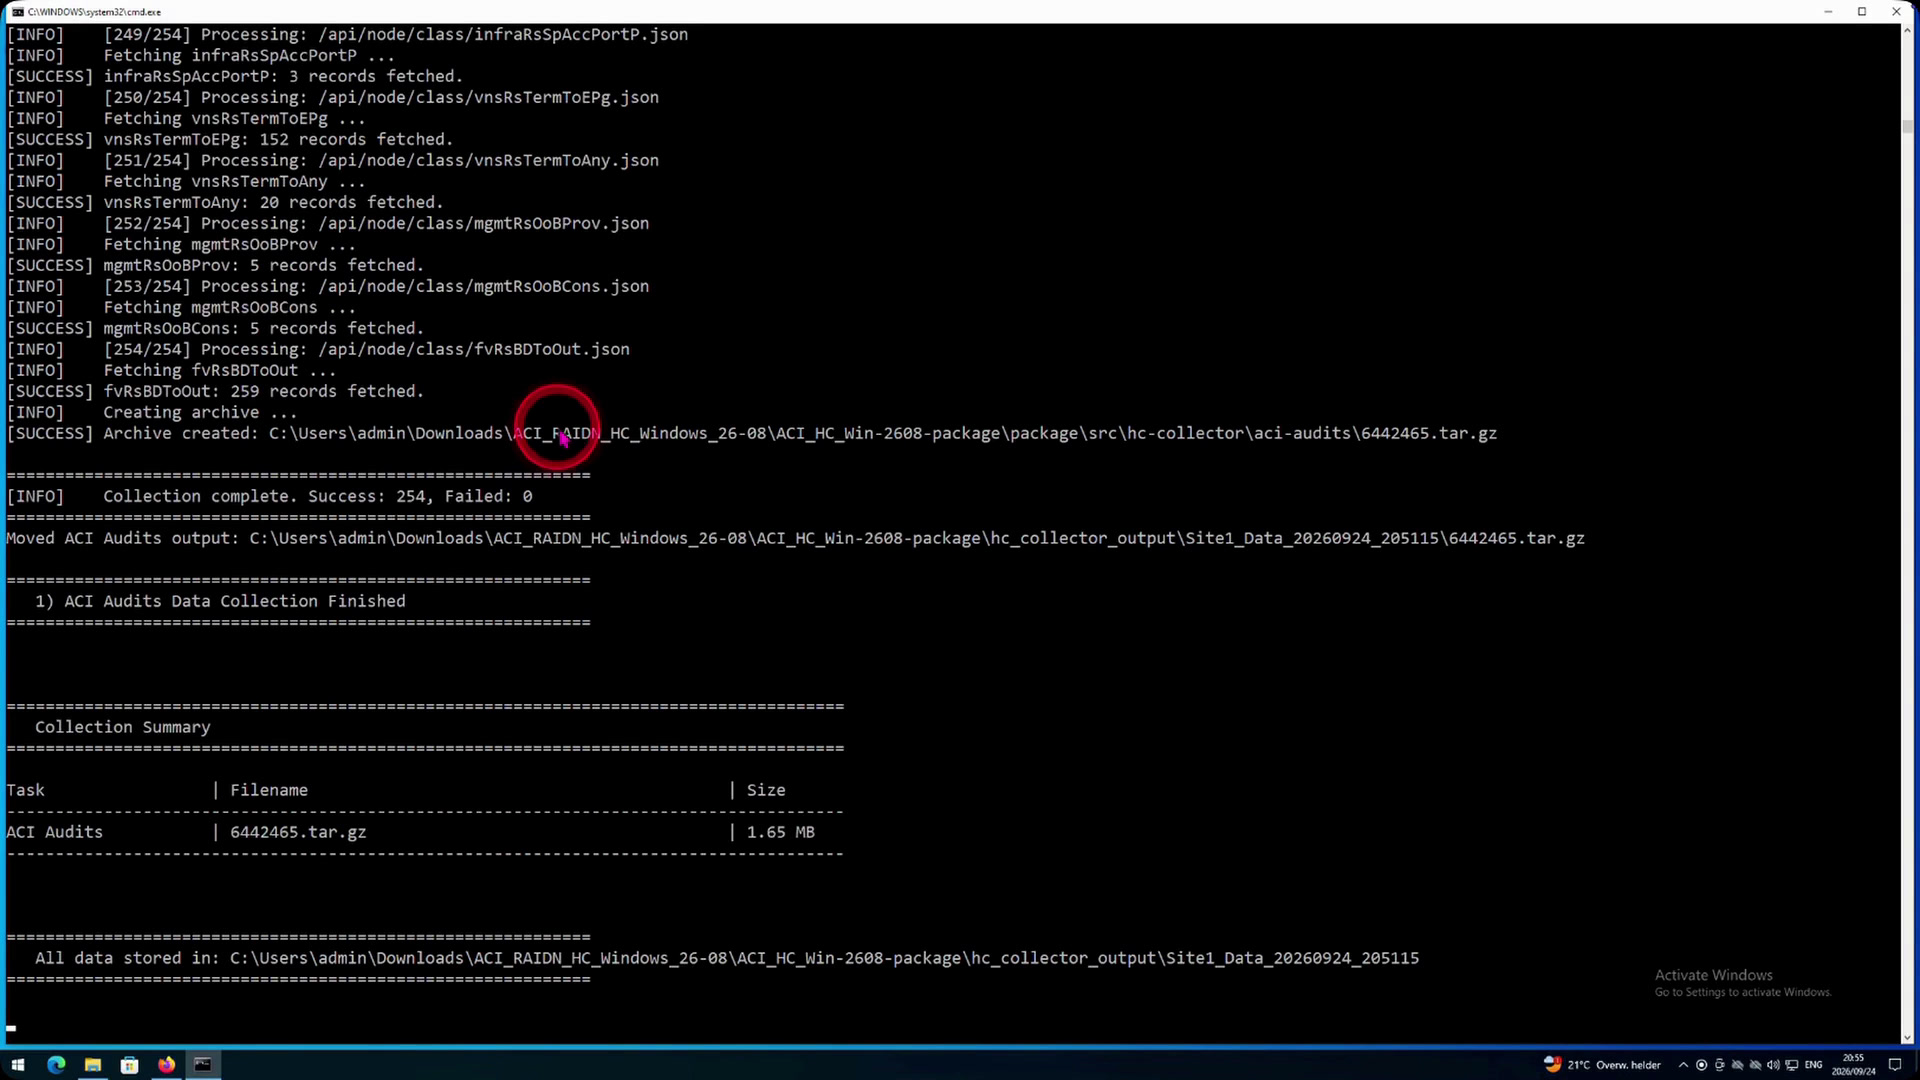Image resolution: width=1920 pixels, height=1080 pixels.
Task: Click 'Collection Summary' heading text
Action: pos(123,727)
